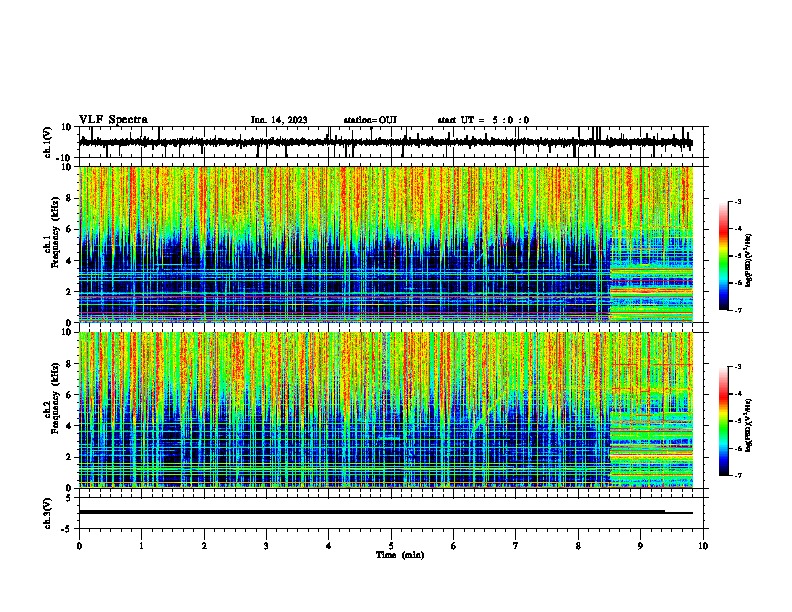Screen dimensions: 792x612
Task: Click the ch.1 "Frequency (kHz)" axis label
Action: (55, 233)
